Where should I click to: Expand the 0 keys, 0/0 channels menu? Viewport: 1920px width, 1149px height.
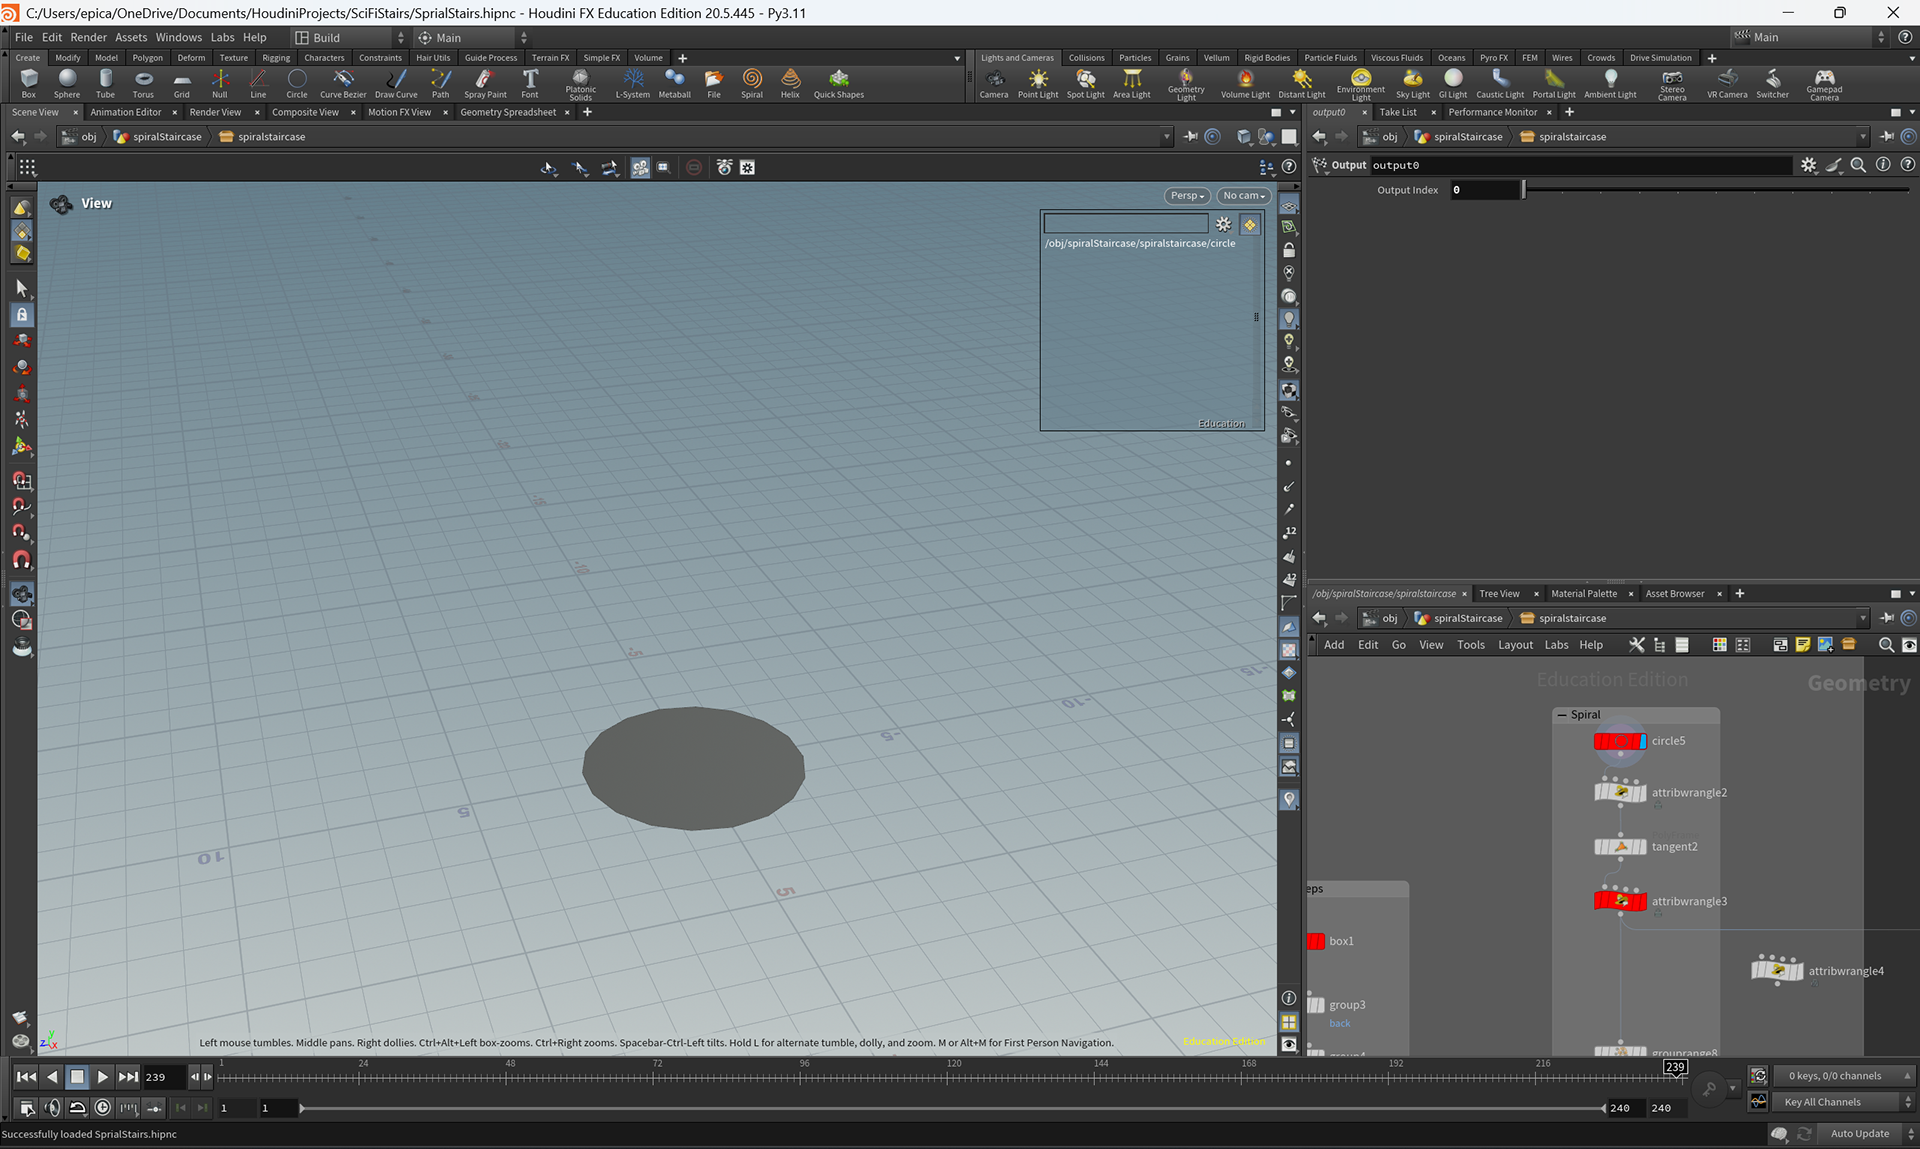coord(1844,1076)
